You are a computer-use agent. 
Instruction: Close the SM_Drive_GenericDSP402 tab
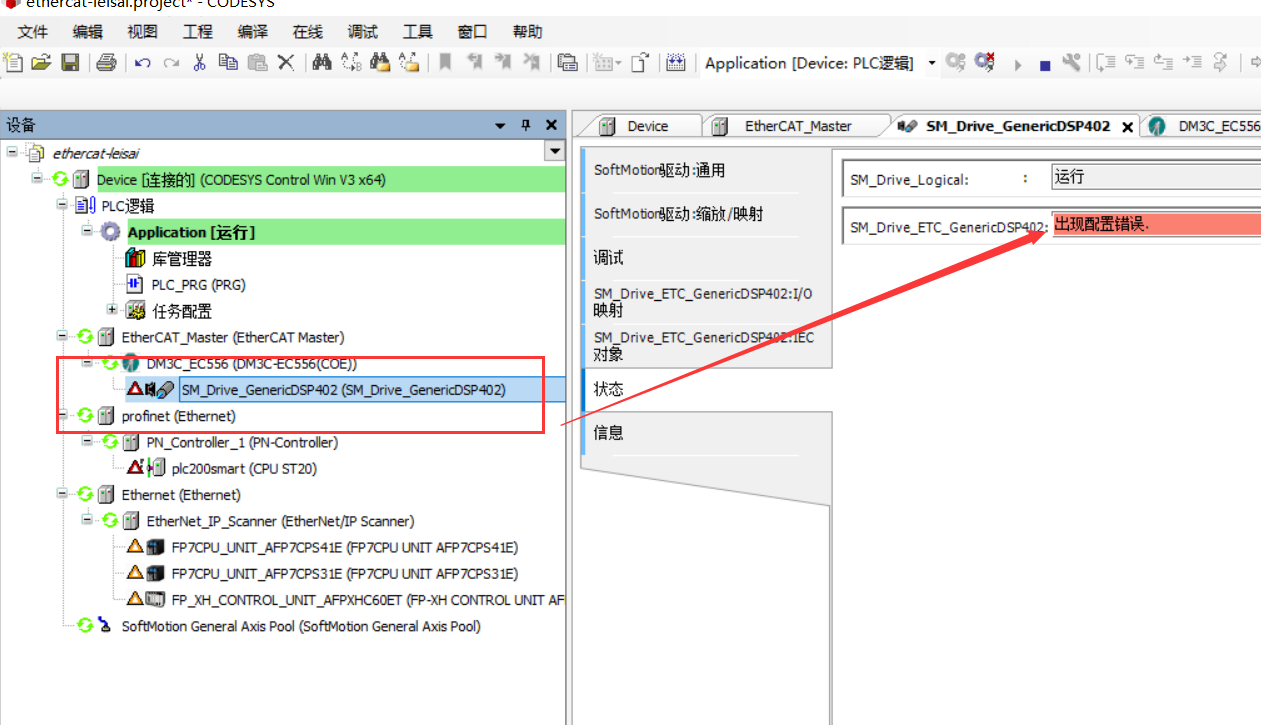click(1127, 127)
